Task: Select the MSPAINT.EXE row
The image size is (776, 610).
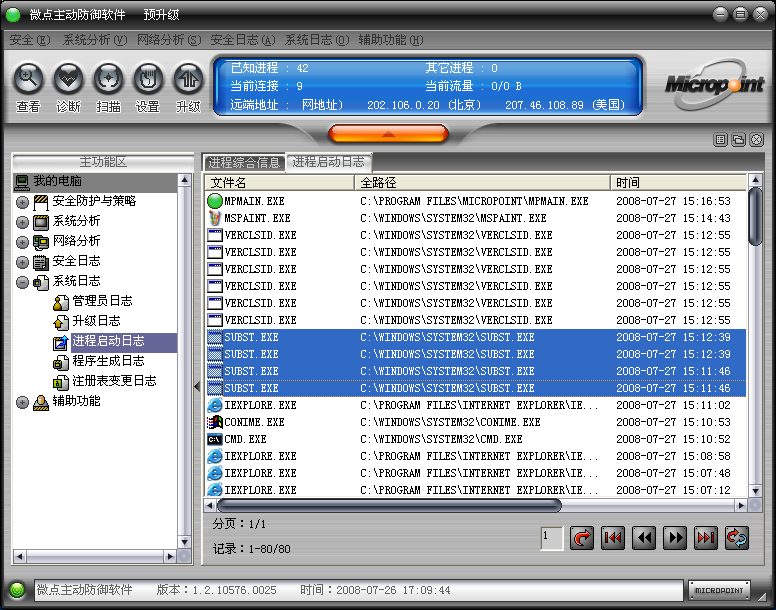Action: pyautogui.click(x=476, y=218)
